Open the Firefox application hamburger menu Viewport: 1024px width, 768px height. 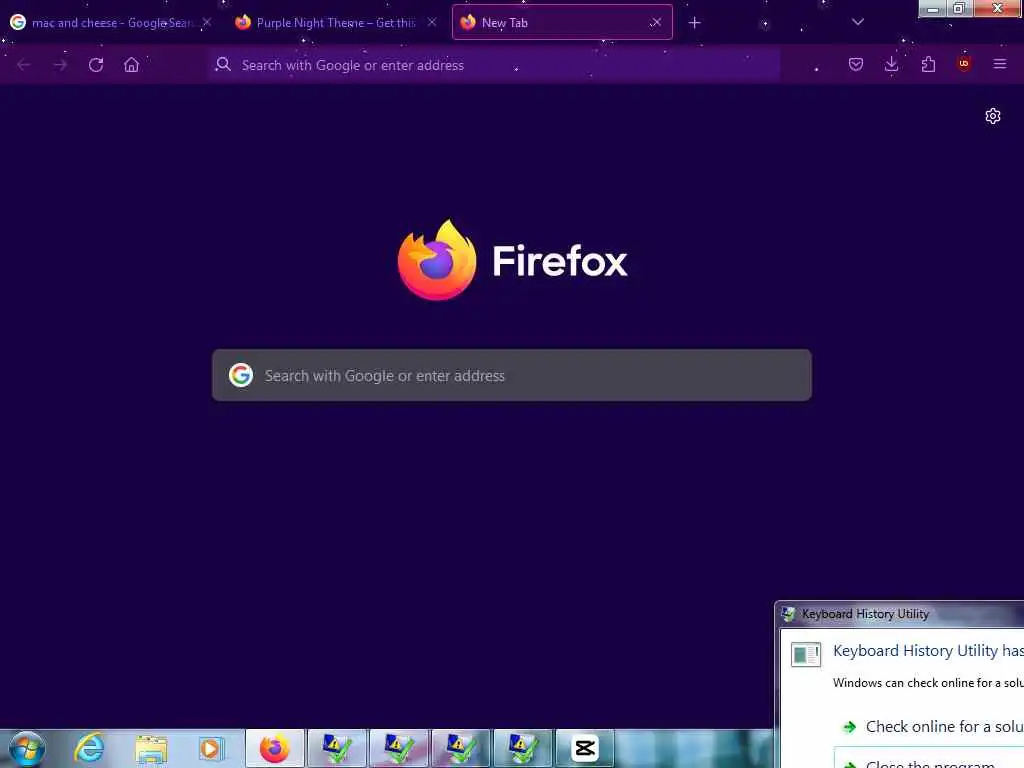999,64
